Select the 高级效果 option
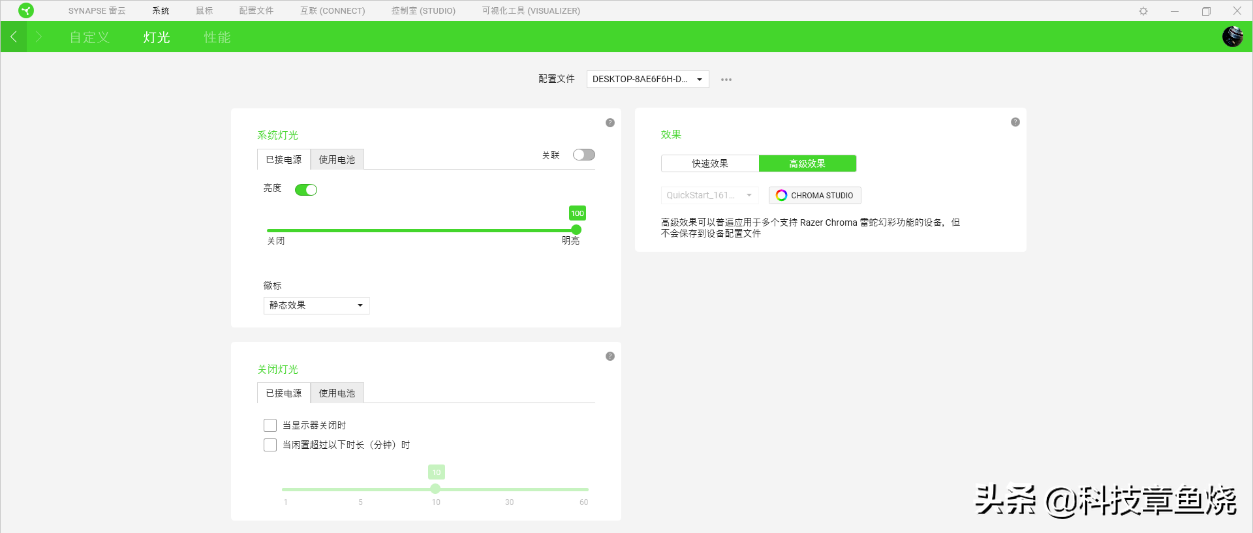 (807, 163)
